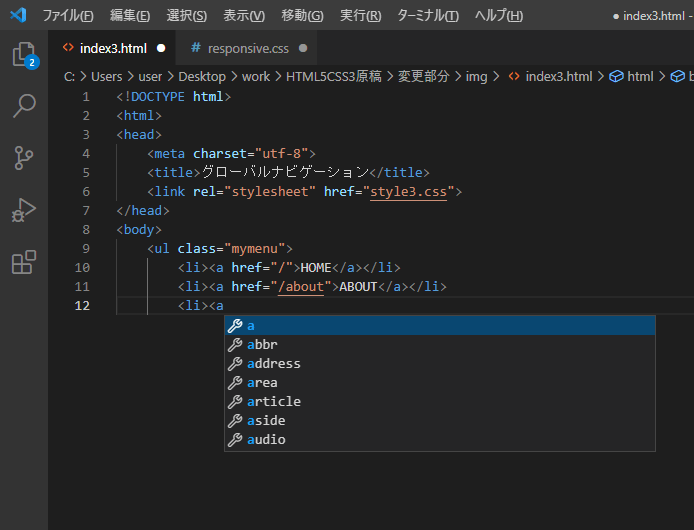
Task: Place cursor after '<li><a' on line 12
Action: (224, 306)
